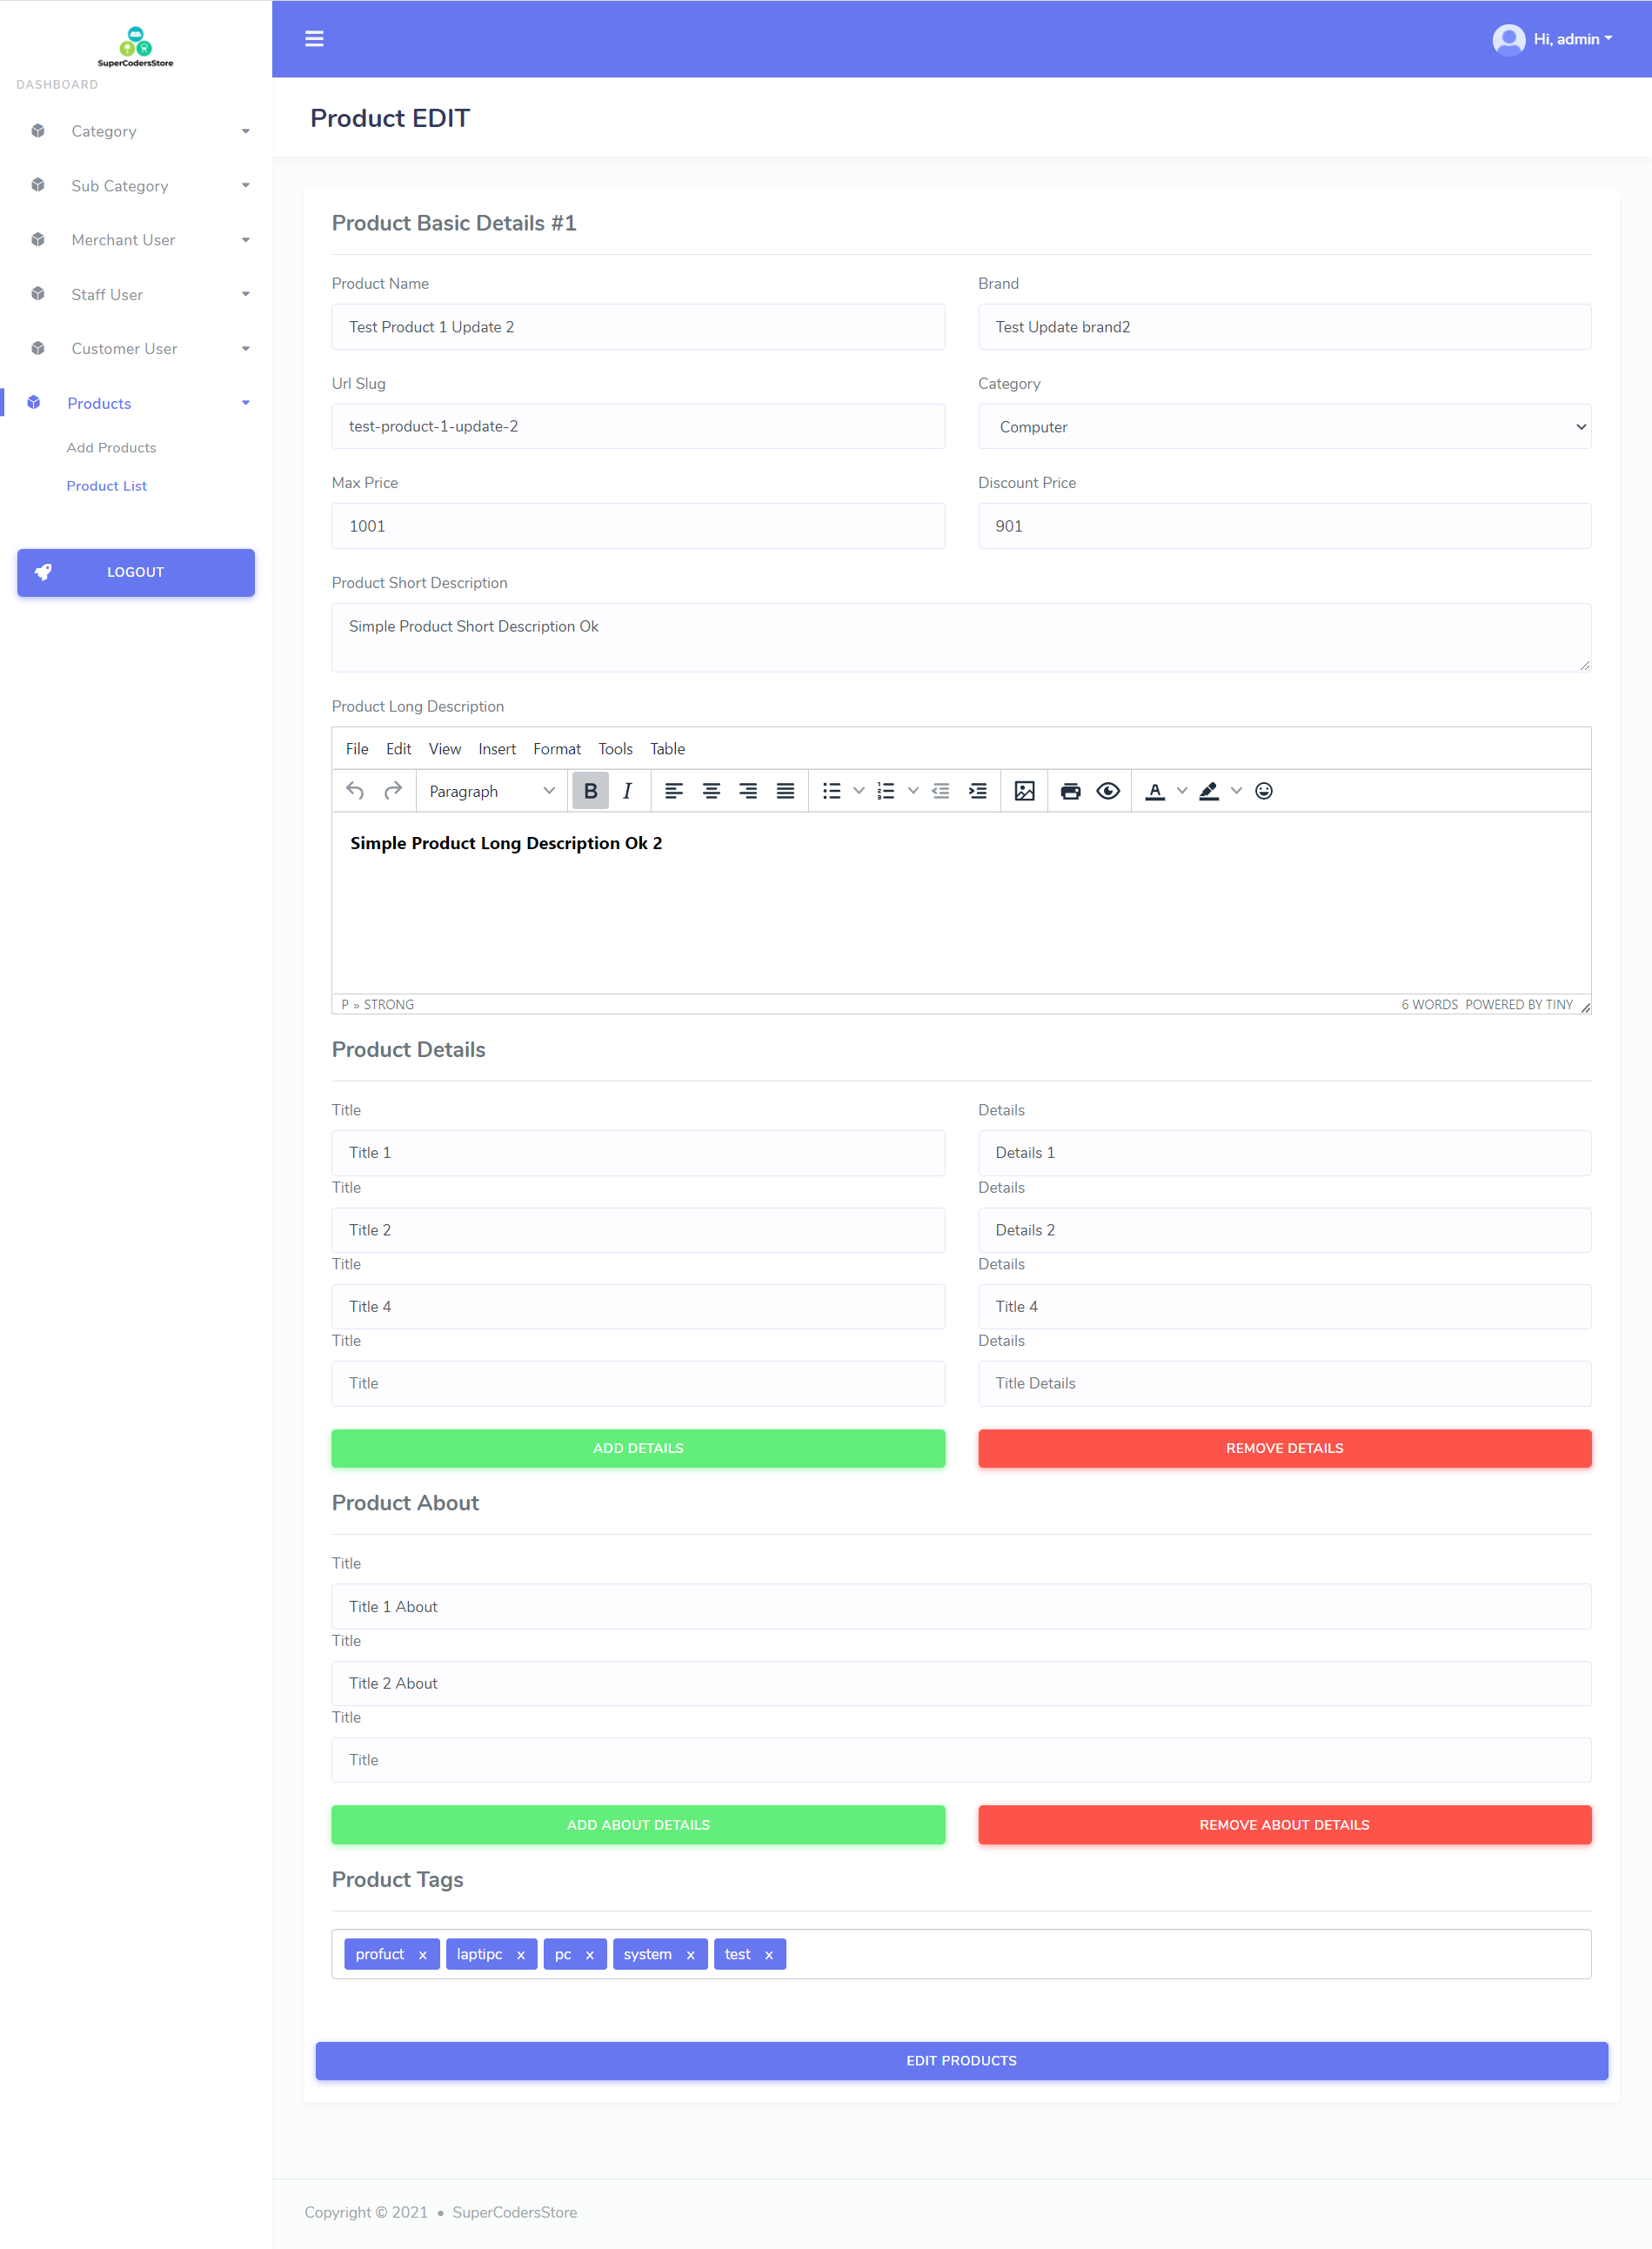Apply background highlight color
This screenshot has width=1652, height=2249.
pyautogui.click(x=1208, y=791)
